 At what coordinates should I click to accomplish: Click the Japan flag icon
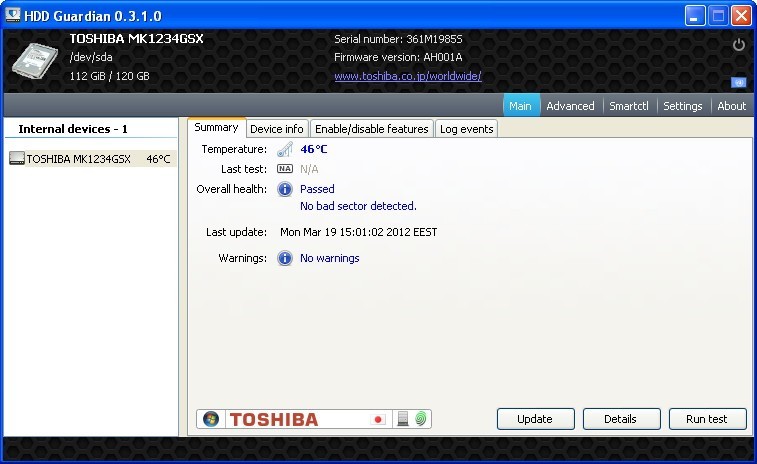pos(378,419)
